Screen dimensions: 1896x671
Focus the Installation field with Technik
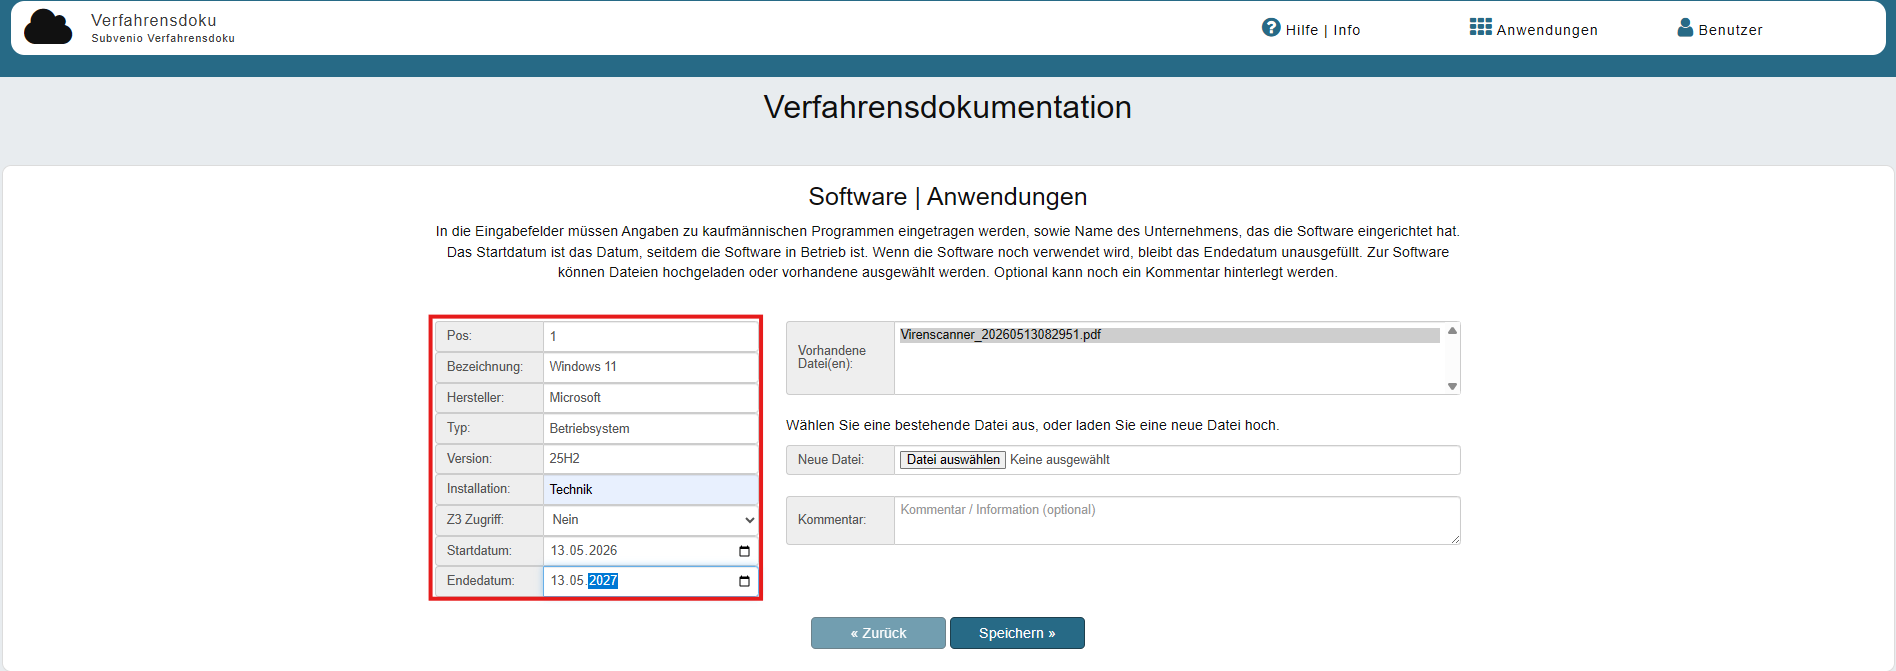[x=651, y=489]
